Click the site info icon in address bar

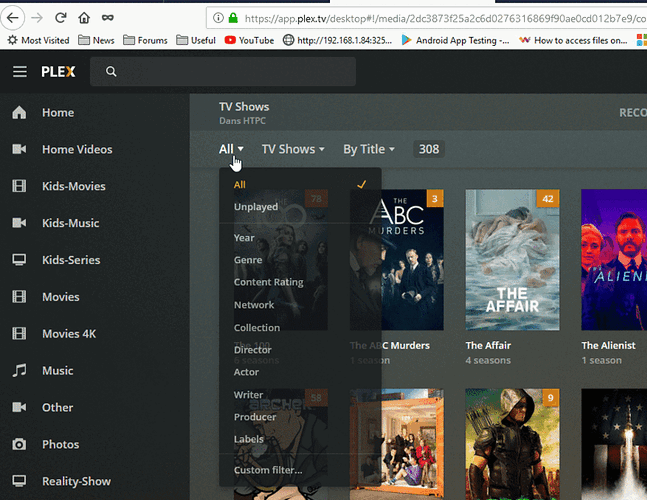pos(218,18)
